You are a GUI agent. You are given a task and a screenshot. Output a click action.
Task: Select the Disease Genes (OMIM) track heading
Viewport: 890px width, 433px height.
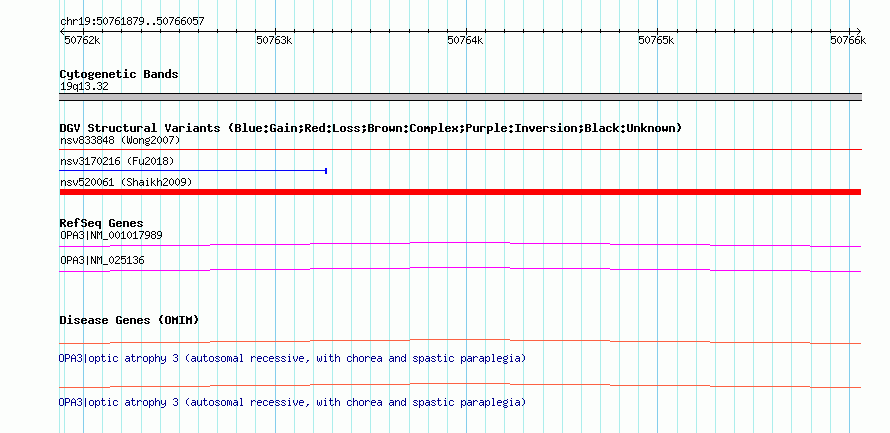click(x=129, y=321)
